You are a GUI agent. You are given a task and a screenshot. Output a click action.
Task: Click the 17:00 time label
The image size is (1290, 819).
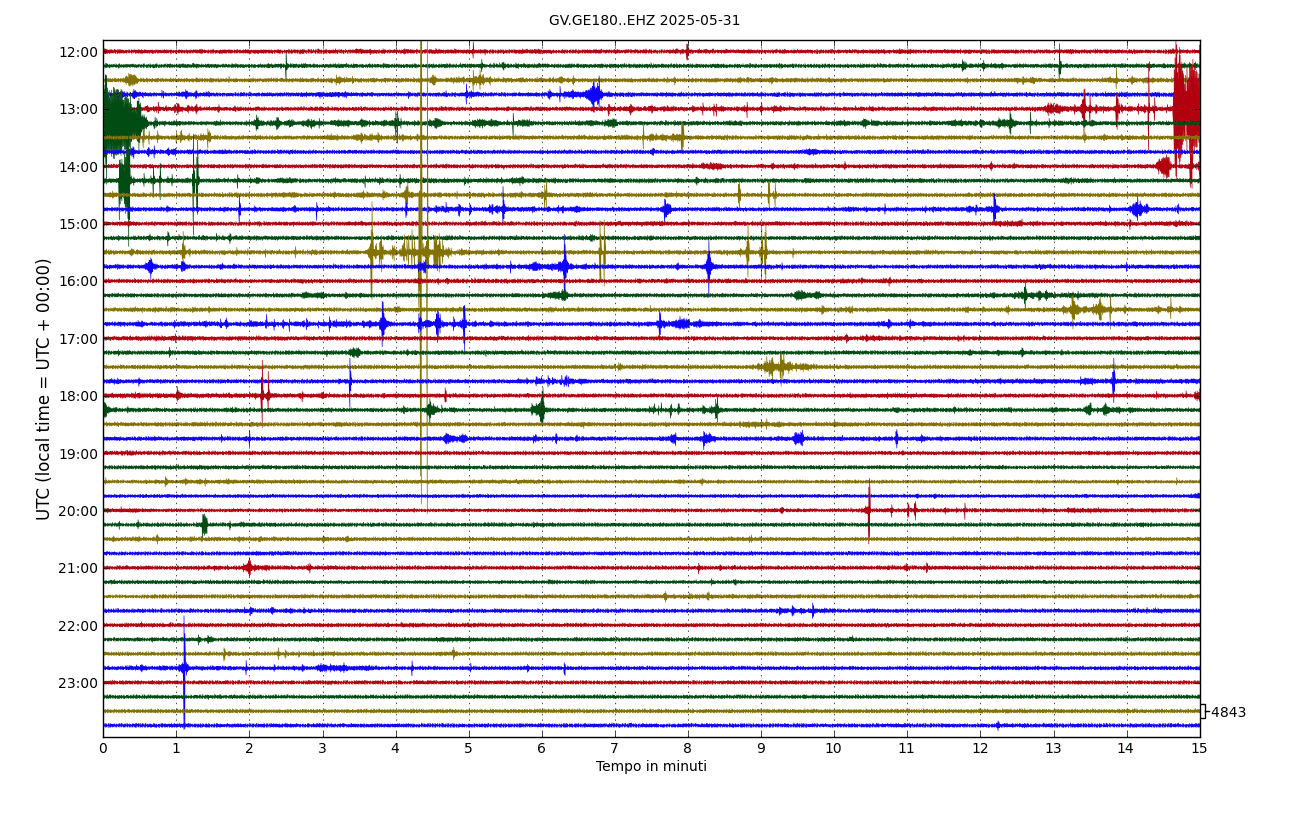[x=78, y=339]
